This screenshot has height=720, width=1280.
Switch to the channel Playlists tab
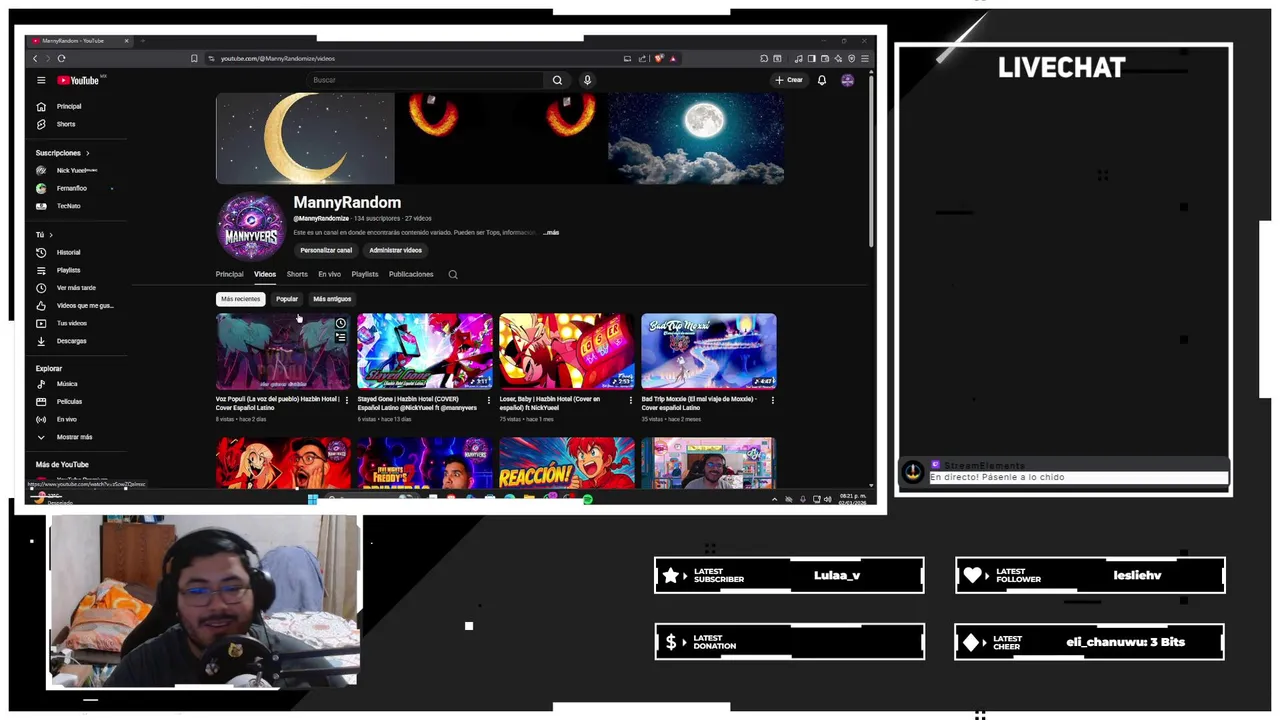(365, 274)
